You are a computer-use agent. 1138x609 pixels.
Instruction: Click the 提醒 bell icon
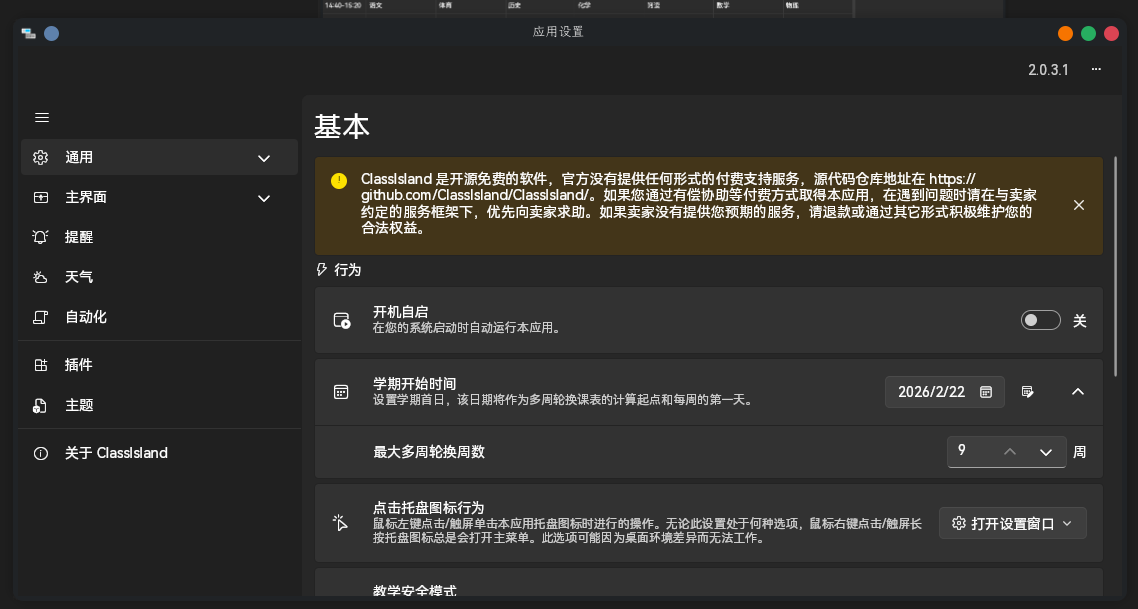click(41, 238)
